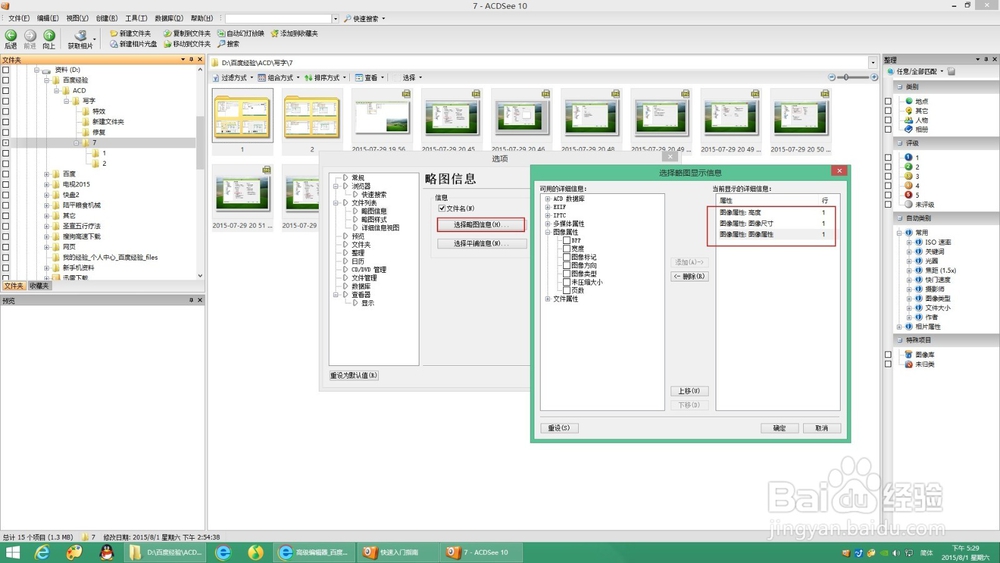This screenshot has width=1000, height=563.
Task: Check the Unrated (未评级) checkbox
Action: pos(888,204)
